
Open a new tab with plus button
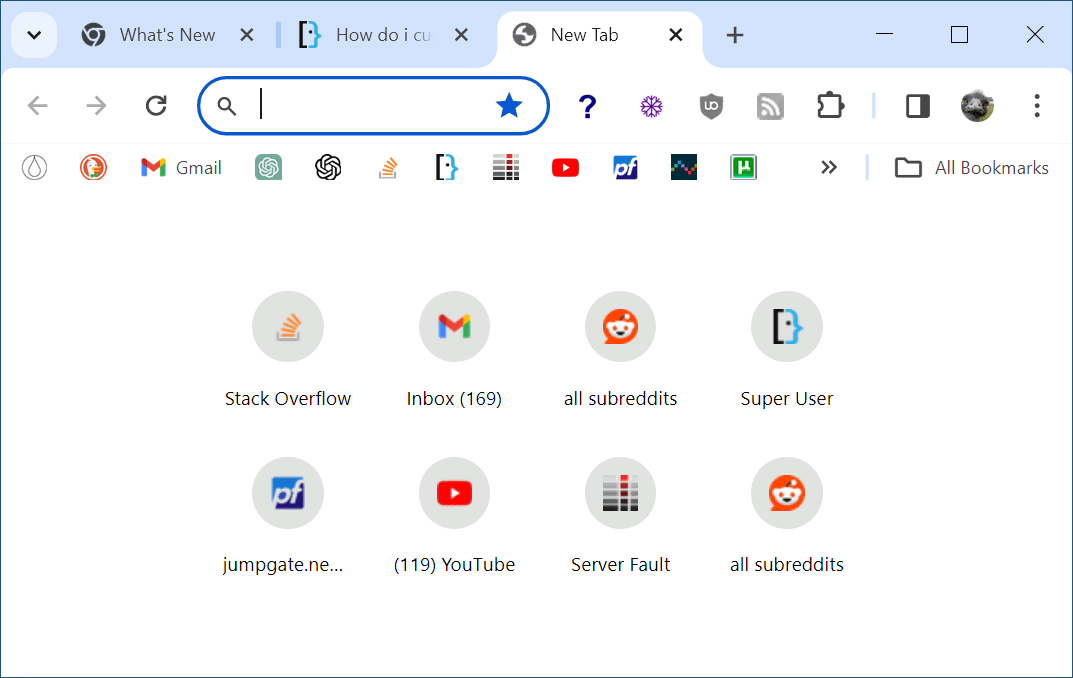pos(734,35)
